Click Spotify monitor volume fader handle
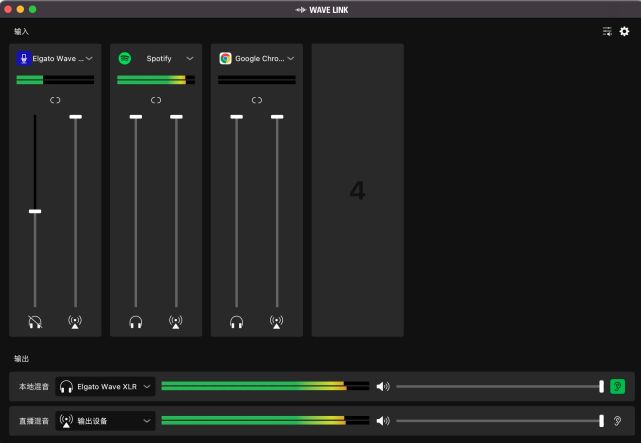 [x=136, y=117]
